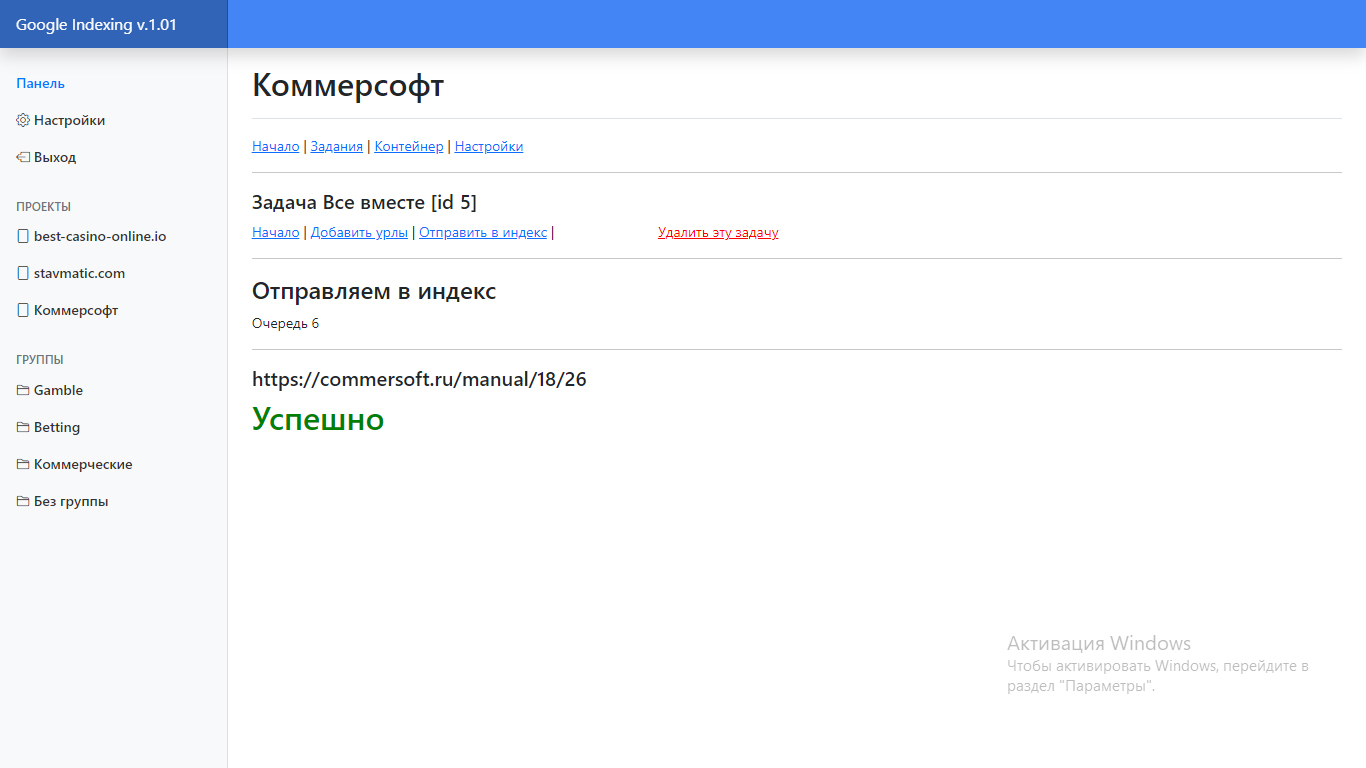Screen dimensions: 1366x768
Task: Click Добавить урлы link
Action: (x=360, y=232)
